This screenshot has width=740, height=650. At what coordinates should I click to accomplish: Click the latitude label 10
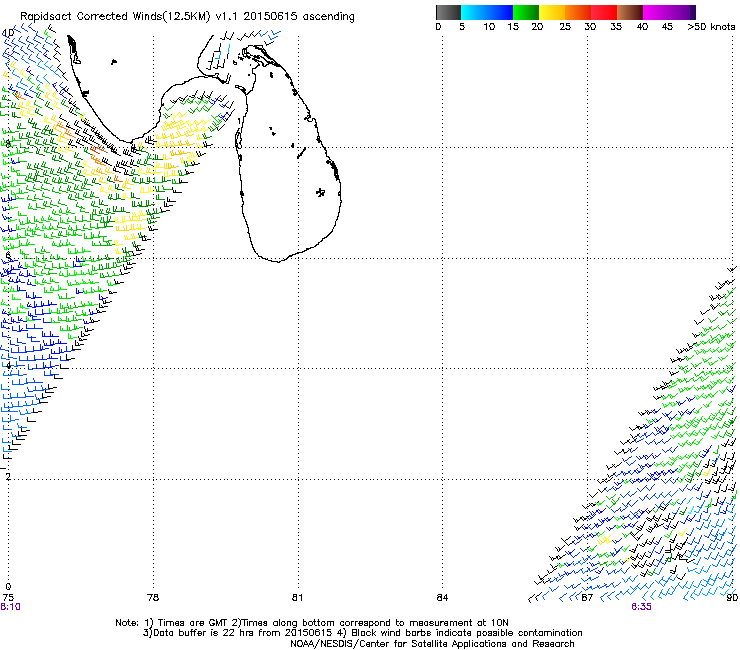(8, 33)
